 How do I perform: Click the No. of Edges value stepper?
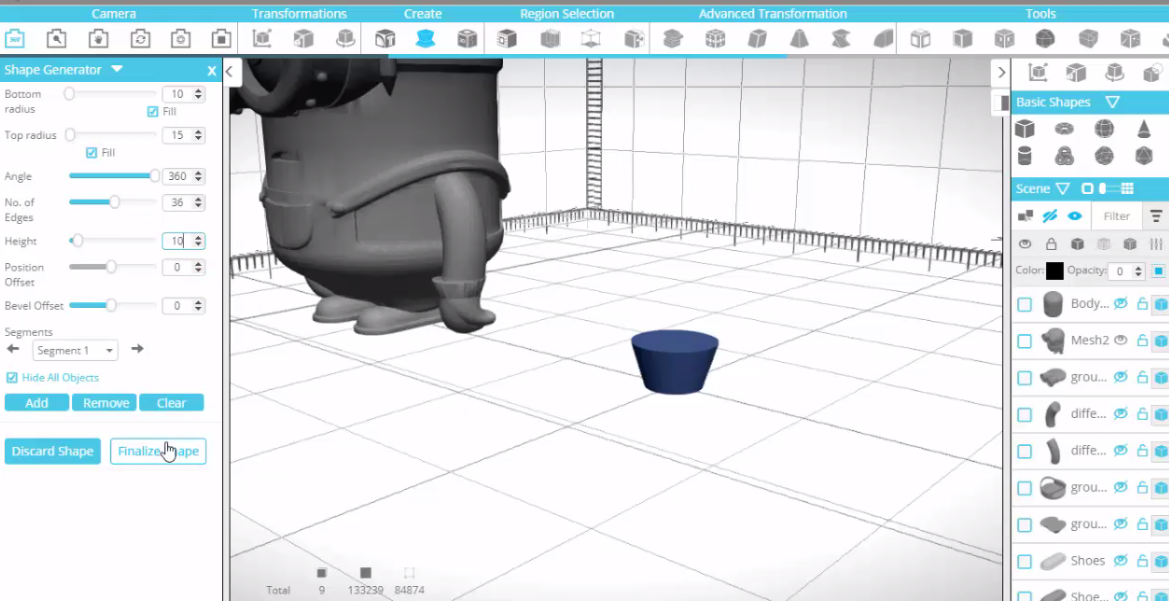pos(198,202)
